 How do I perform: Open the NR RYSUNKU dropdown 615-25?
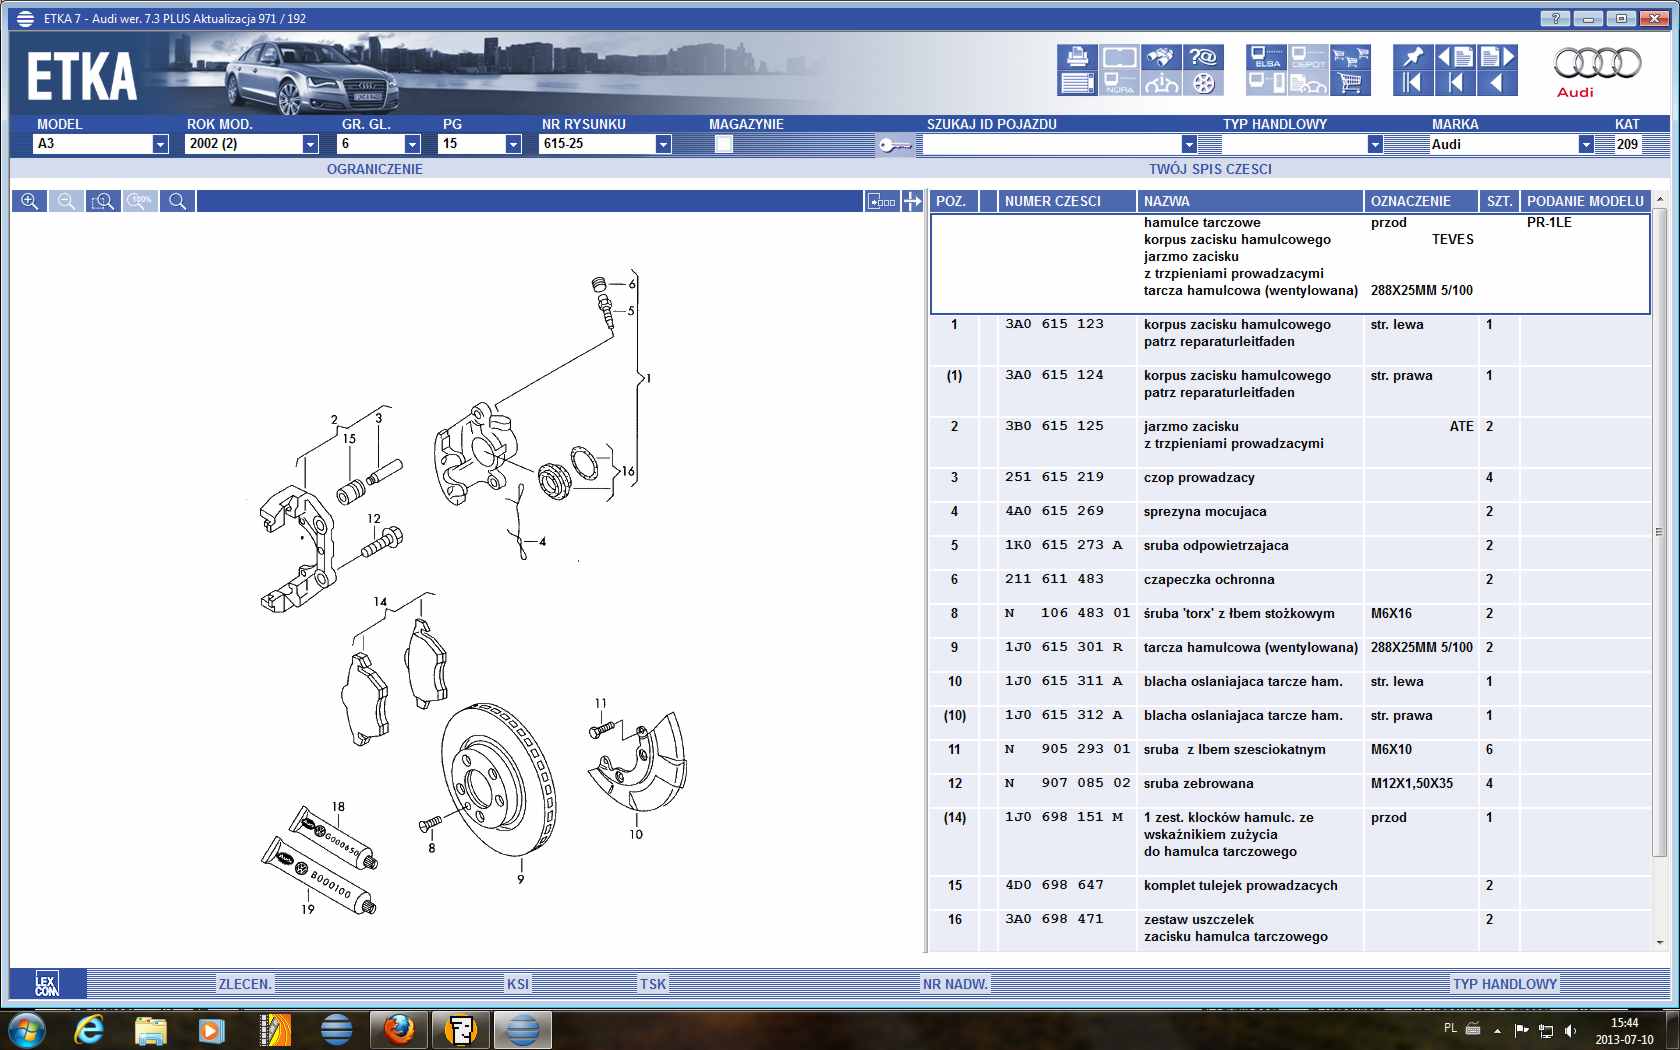pos(662,144)
